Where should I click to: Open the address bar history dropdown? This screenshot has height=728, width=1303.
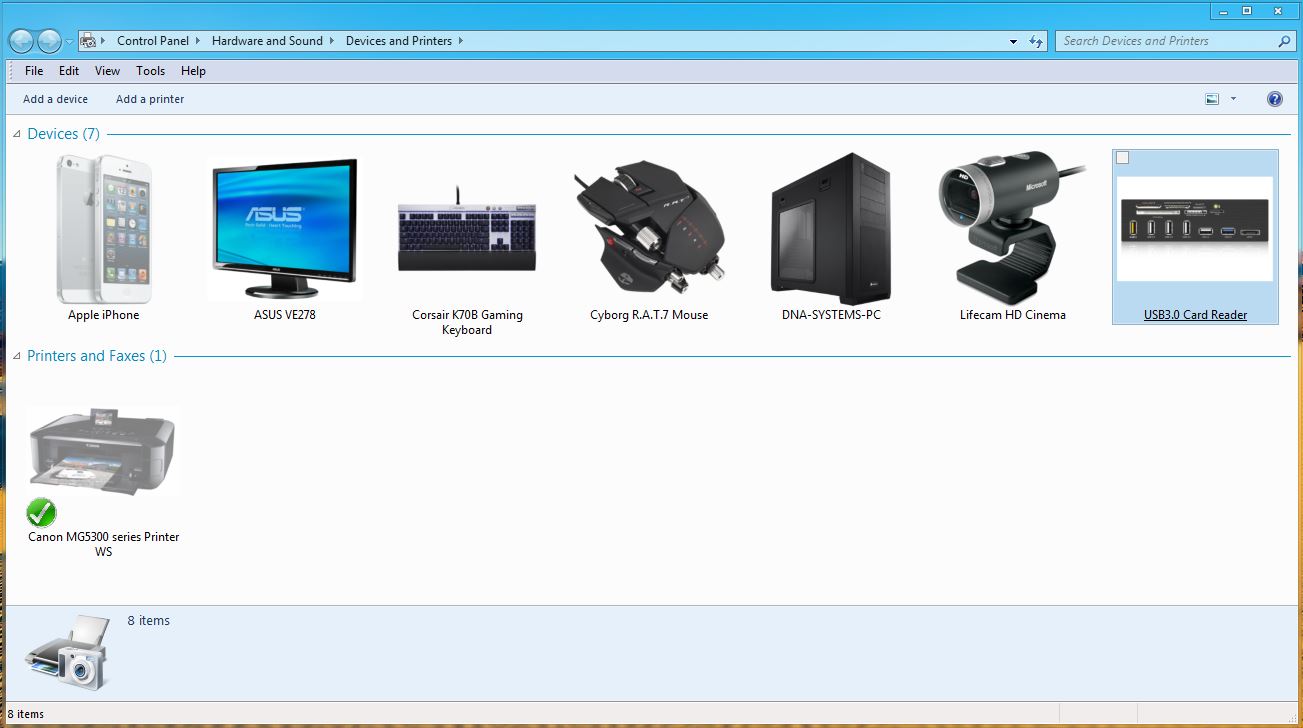1012,41
